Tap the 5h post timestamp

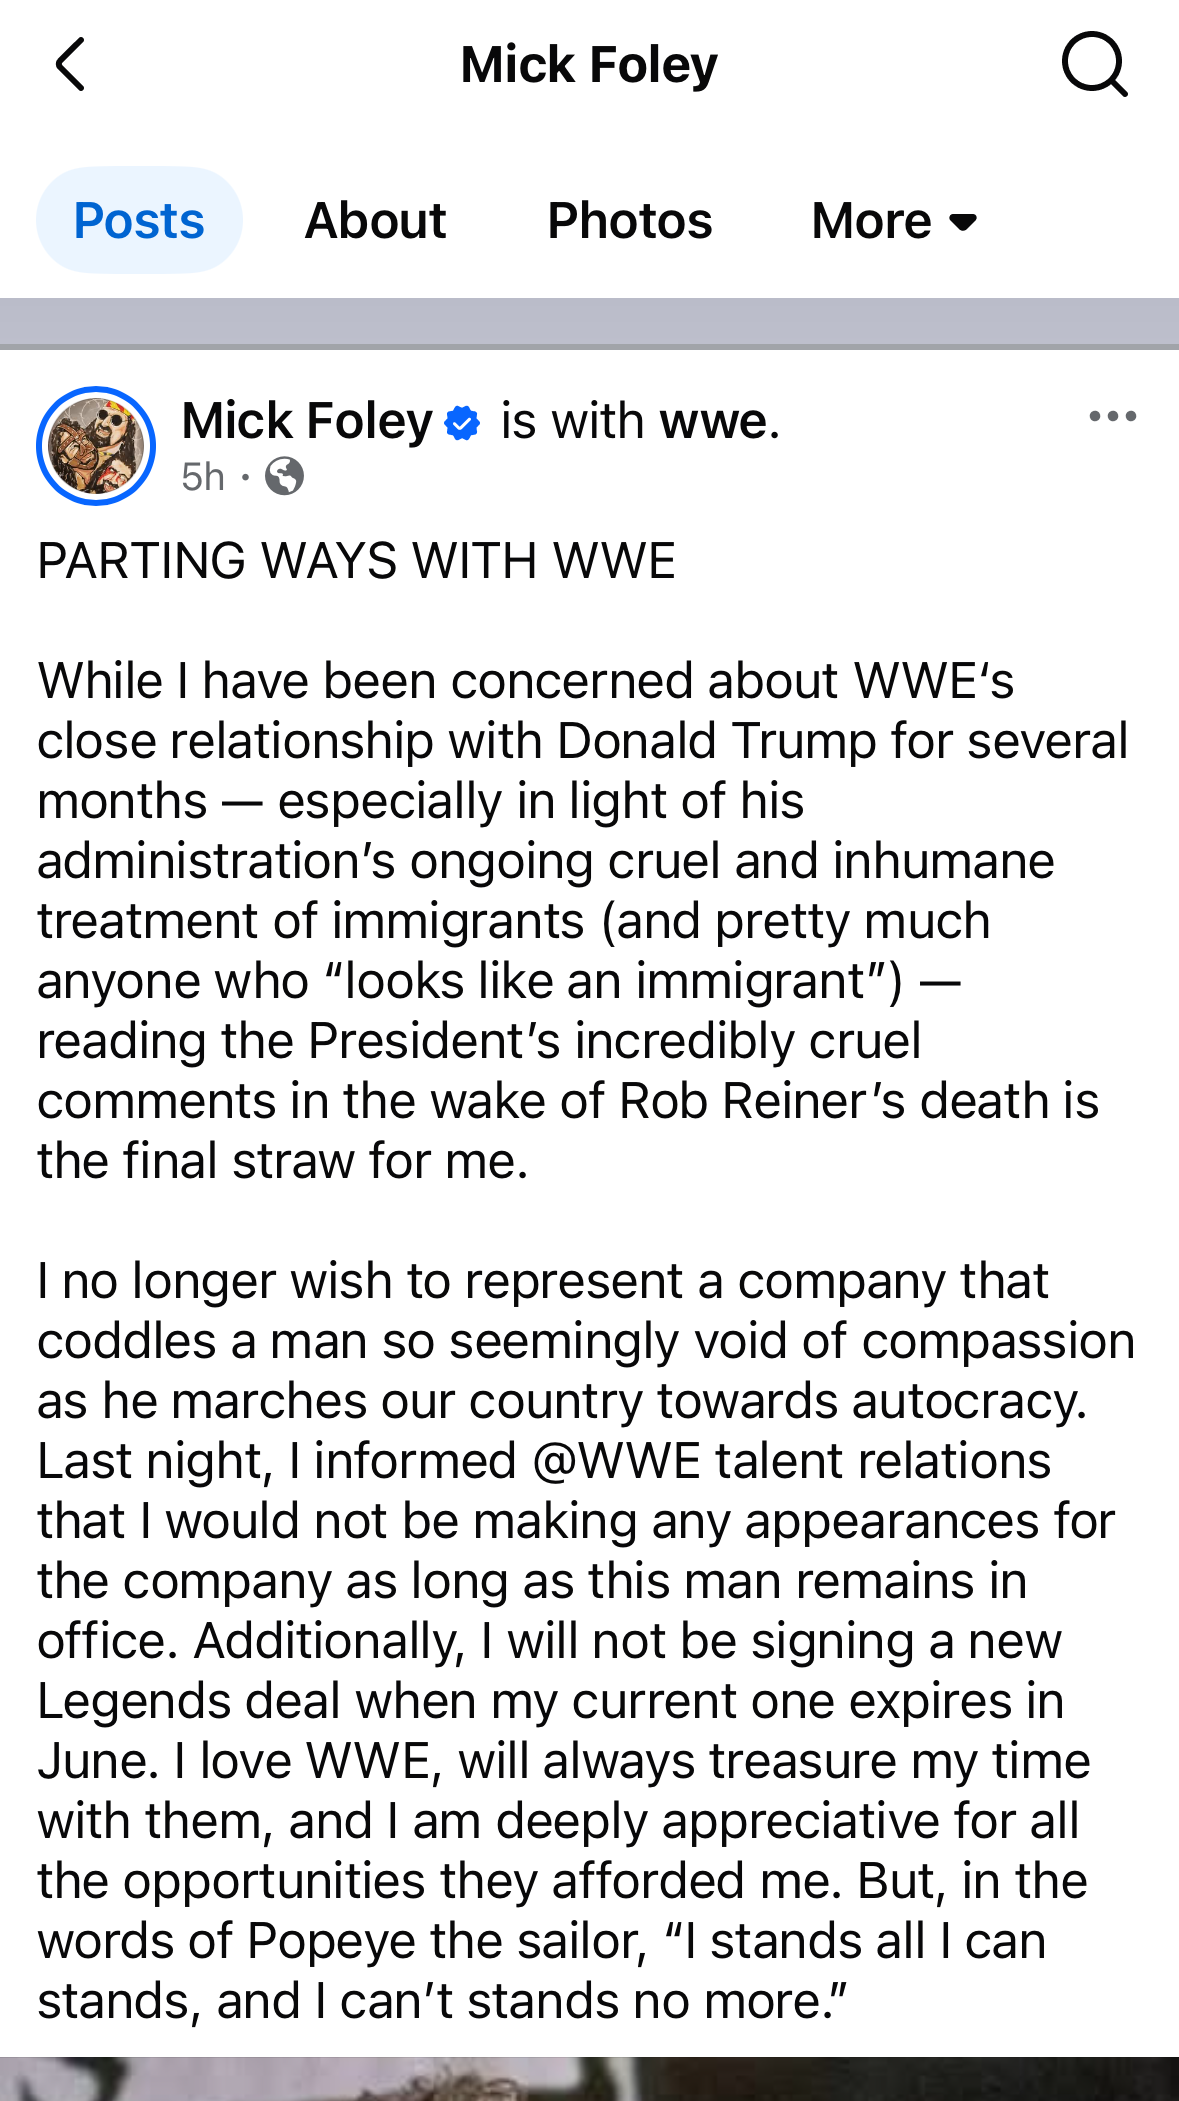point(203,477)
